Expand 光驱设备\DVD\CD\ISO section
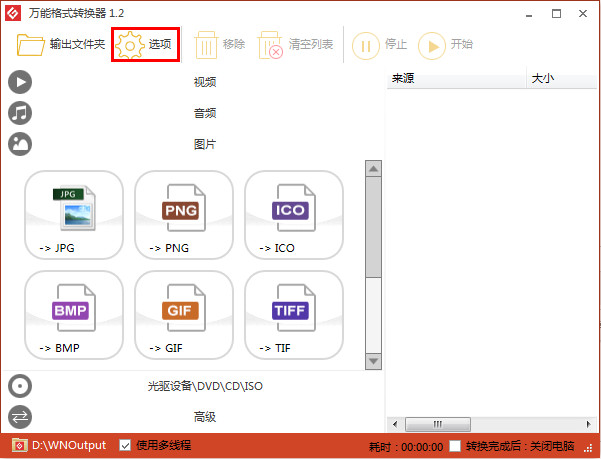 pos(204,386)
